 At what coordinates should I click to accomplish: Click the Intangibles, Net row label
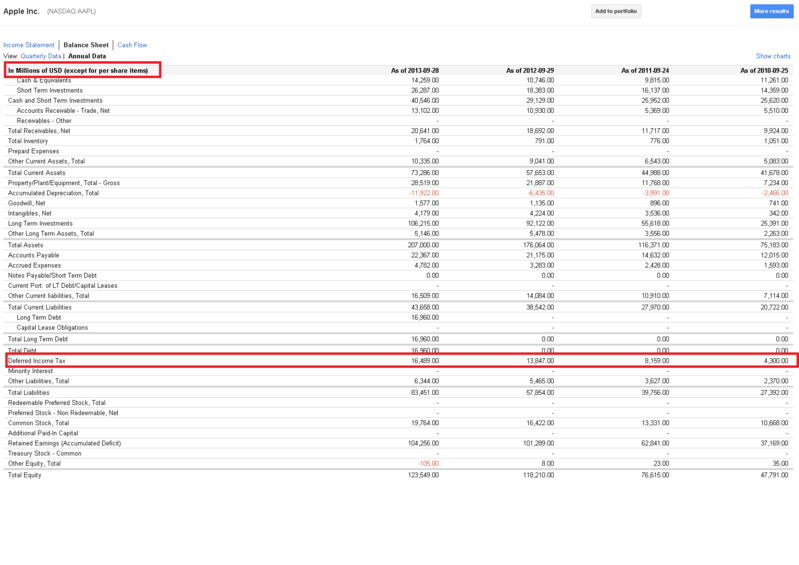coord(30,213)
